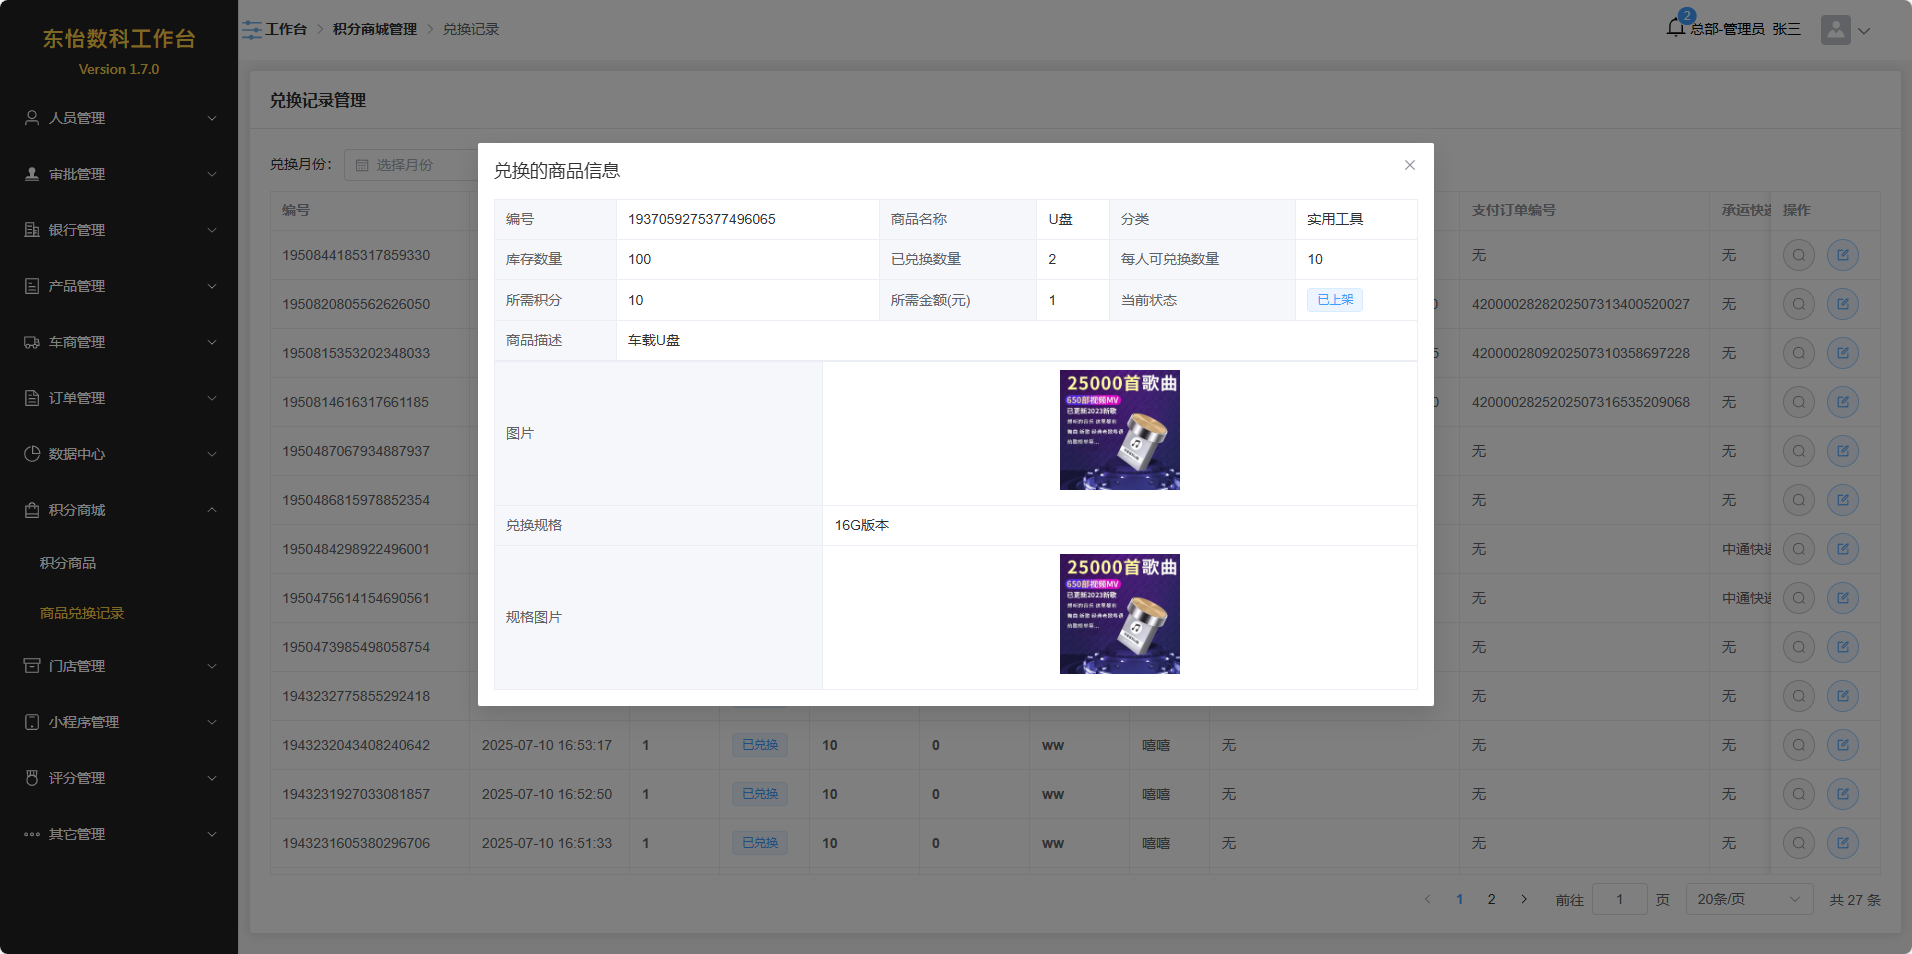Click view icon for record 1950844185317859330
1912x954 pixels.
[1798, 255]
